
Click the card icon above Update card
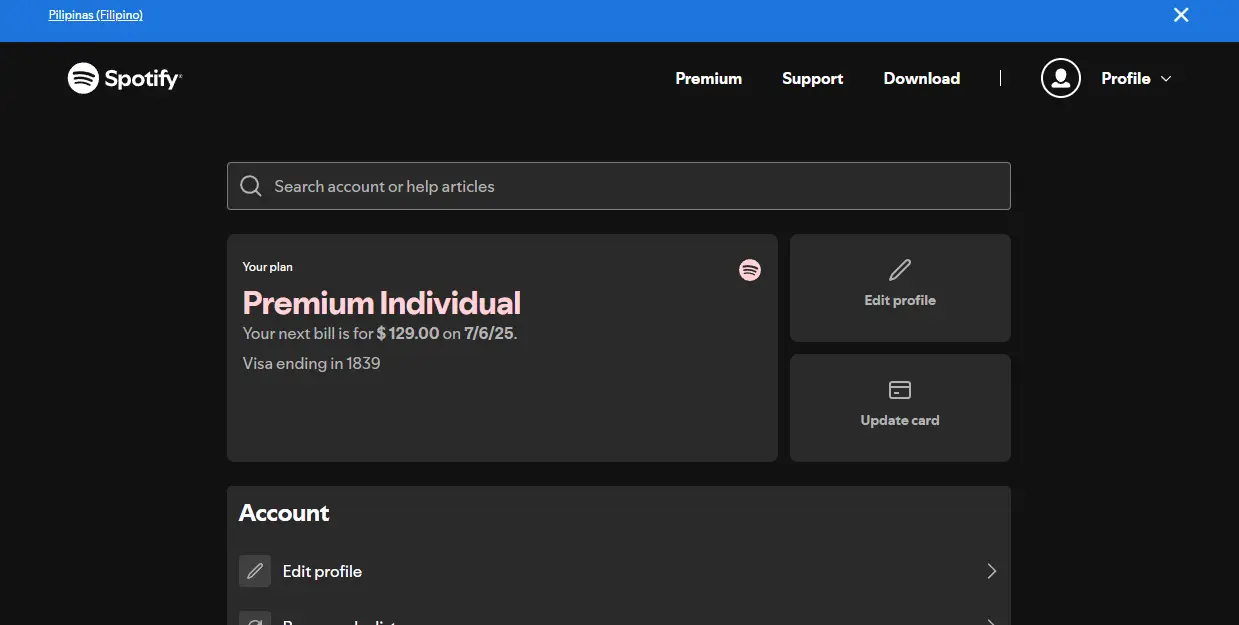900,390
